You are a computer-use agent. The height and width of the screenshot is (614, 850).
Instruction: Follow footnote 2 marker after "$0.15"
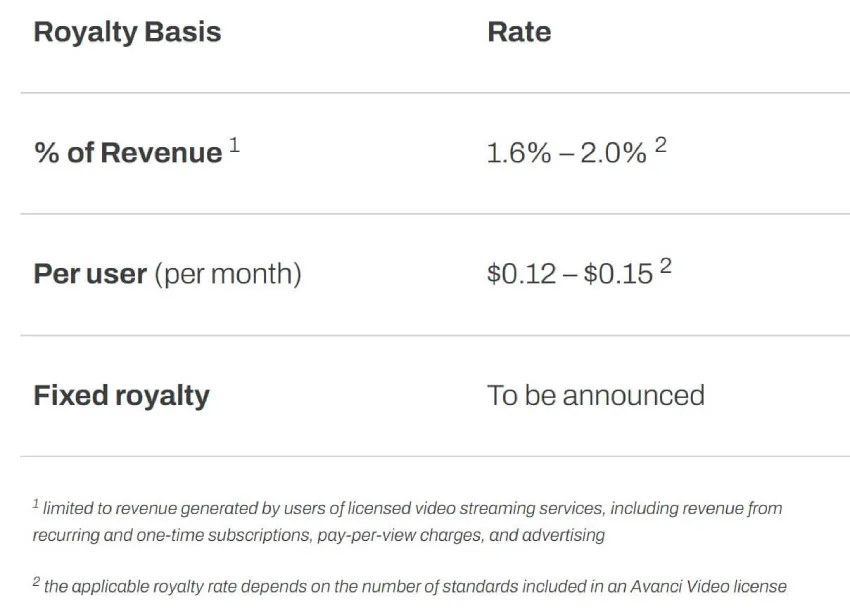tap(665, 266)
